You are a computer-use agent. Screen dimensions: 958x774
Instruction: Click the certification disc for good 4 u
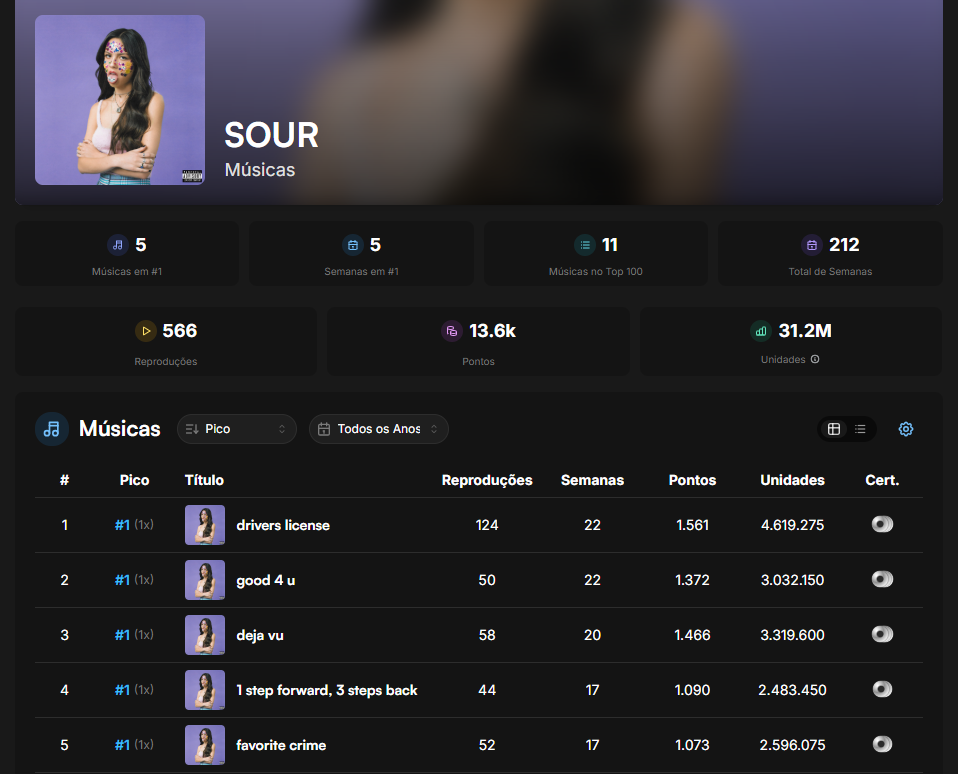tap(882, 579)
